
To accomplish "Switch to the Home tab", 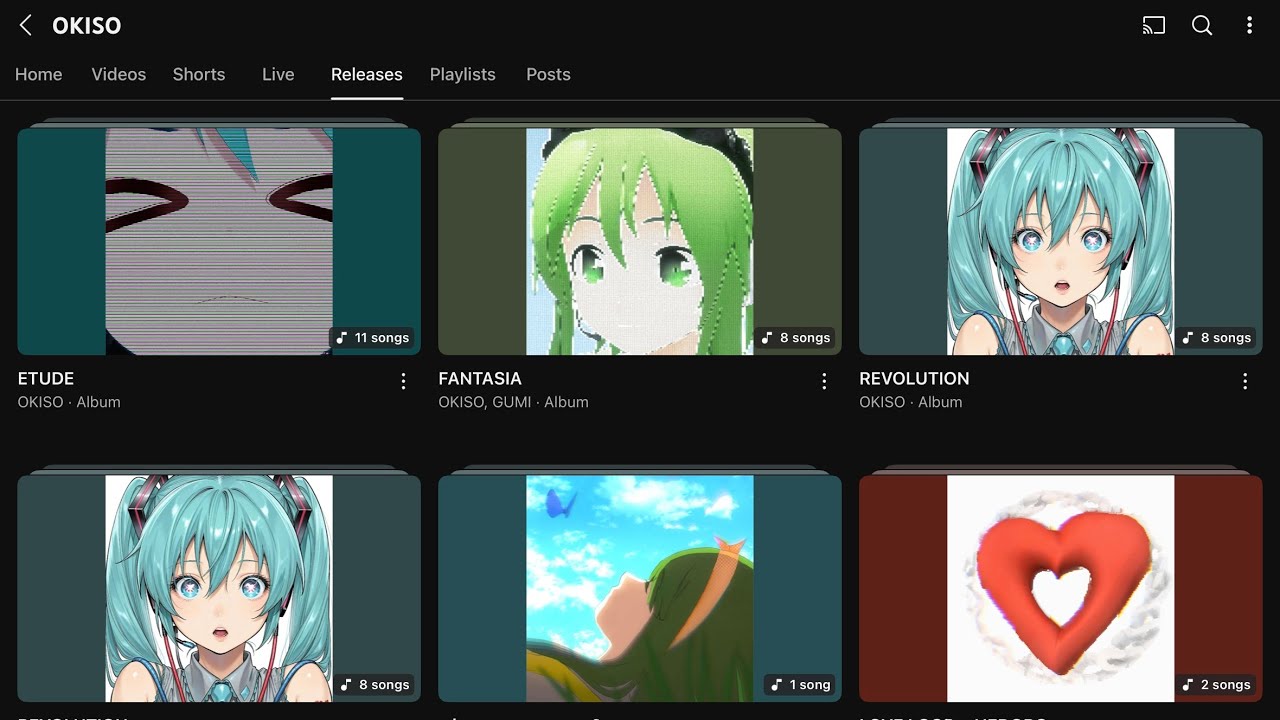I will coord(38,75).
